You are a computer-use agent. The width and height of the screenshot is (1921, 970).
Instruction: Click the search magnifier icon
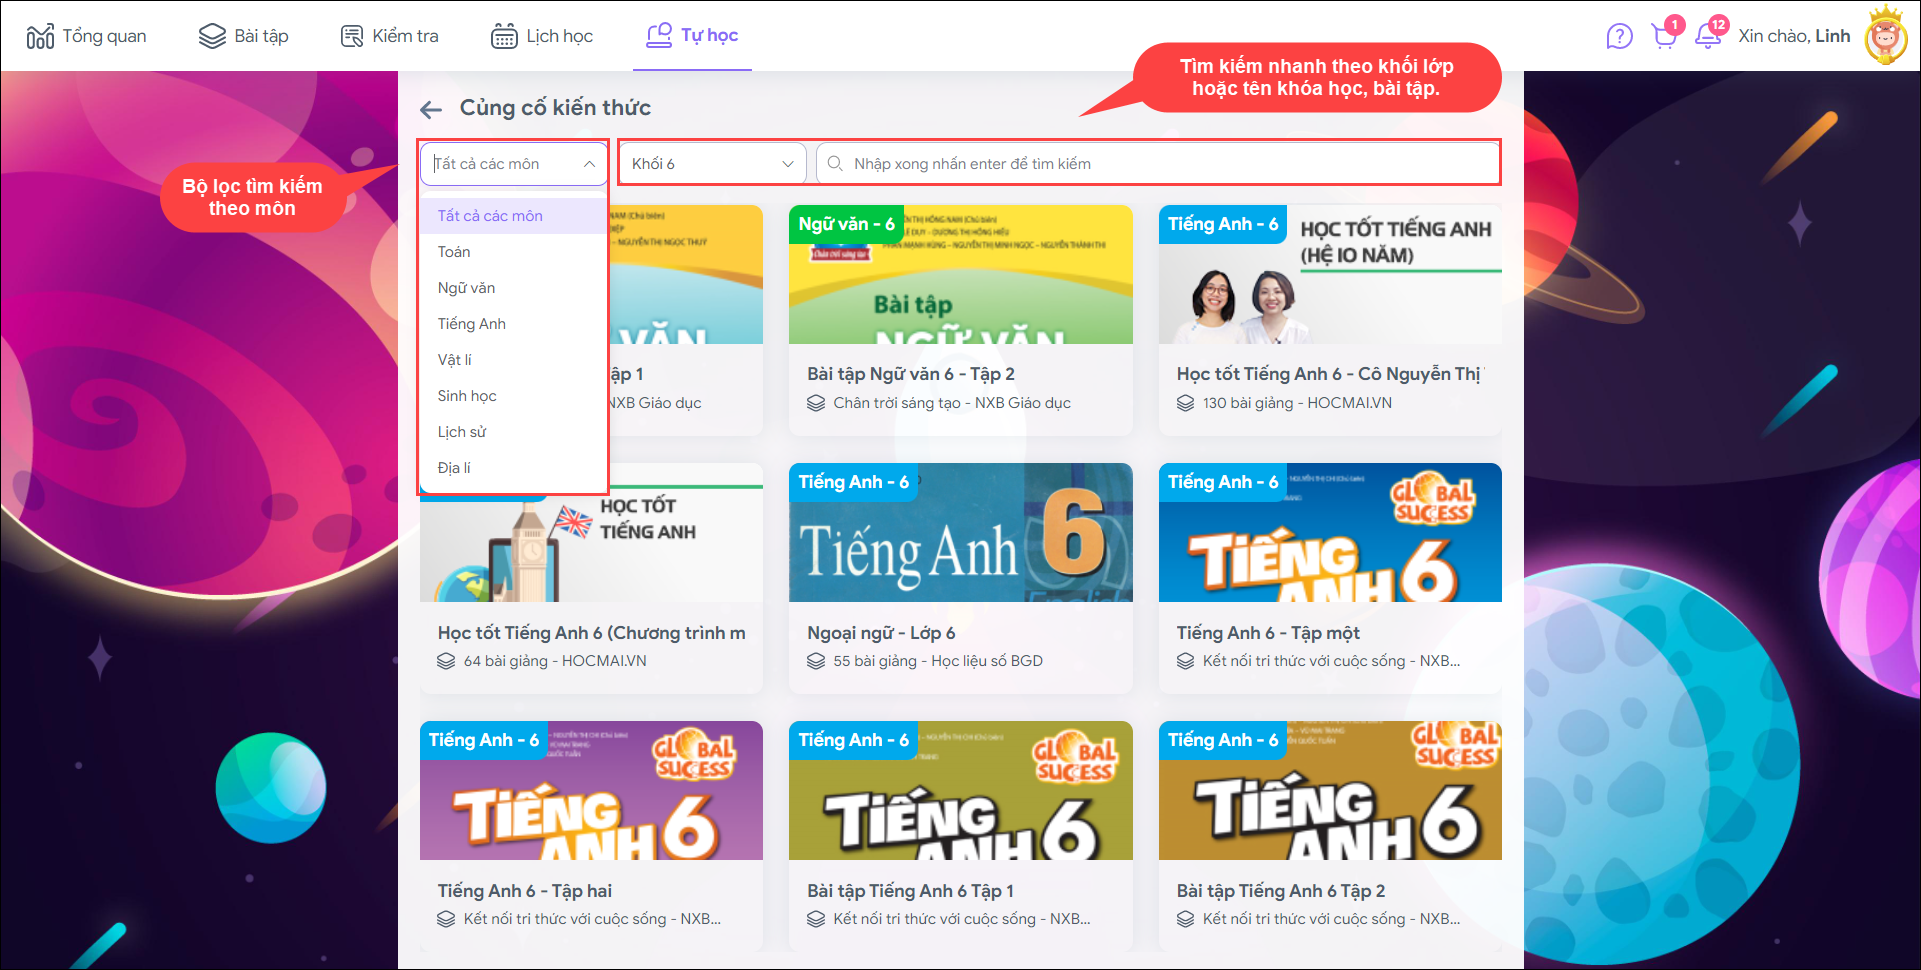pos(835,163)
